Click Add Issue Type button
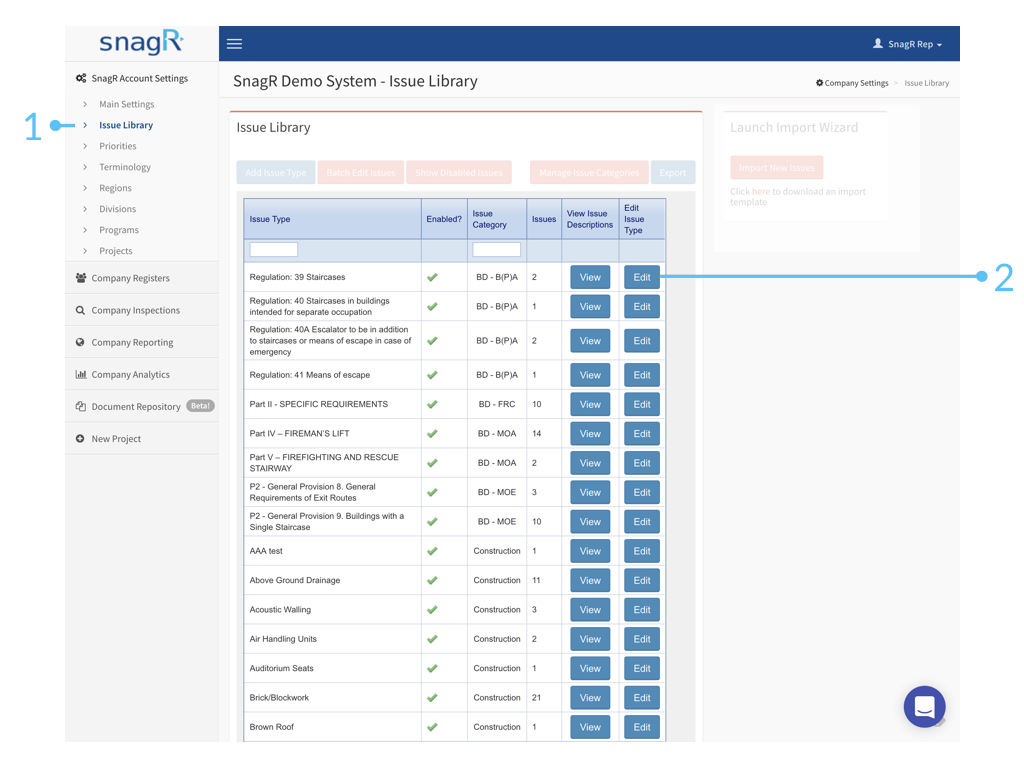1024x768 pixels. pyautogui.click(x=276, y=172)
